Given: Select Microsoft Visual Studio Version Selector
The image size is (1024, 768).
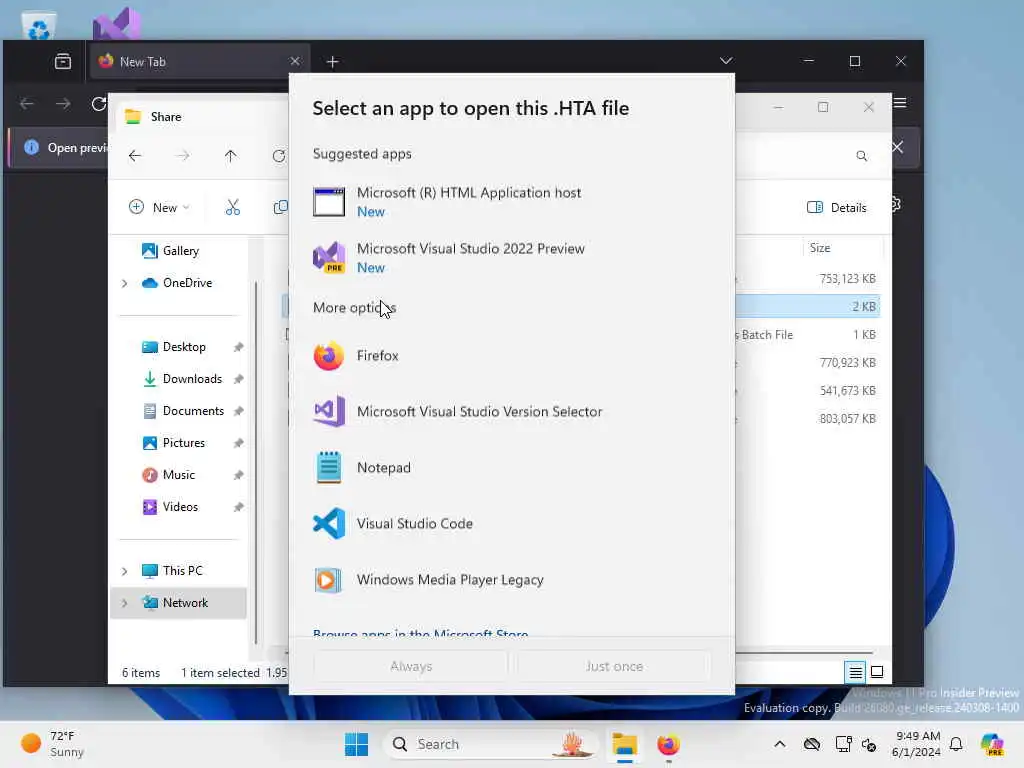Looking at the screenshot, I should click(511, 412).
